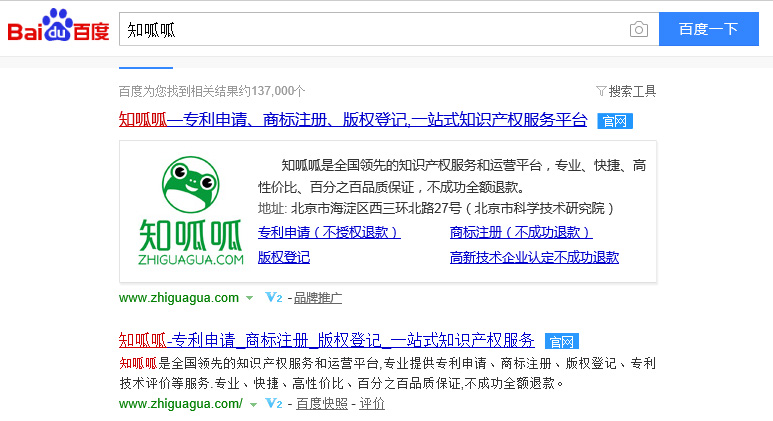Click result count text 137,000个
This screenshot has width=773, height=421.
[279, 91]
